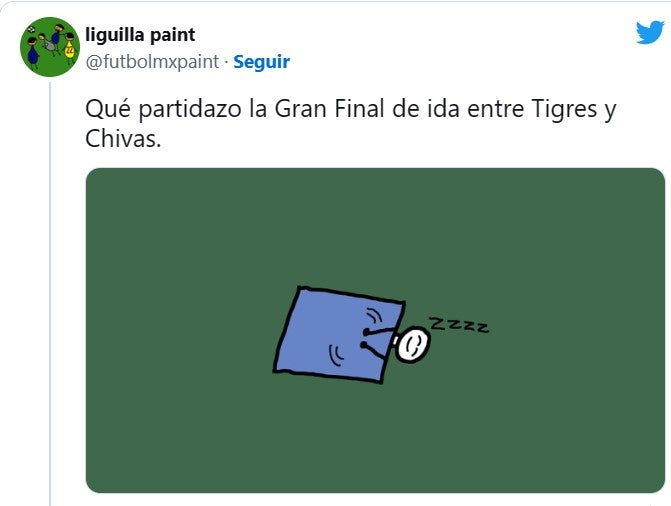Viewport: 671px width, 506px height.
Task: Click the white head of the sleeping figure
Action: [413, 344]
